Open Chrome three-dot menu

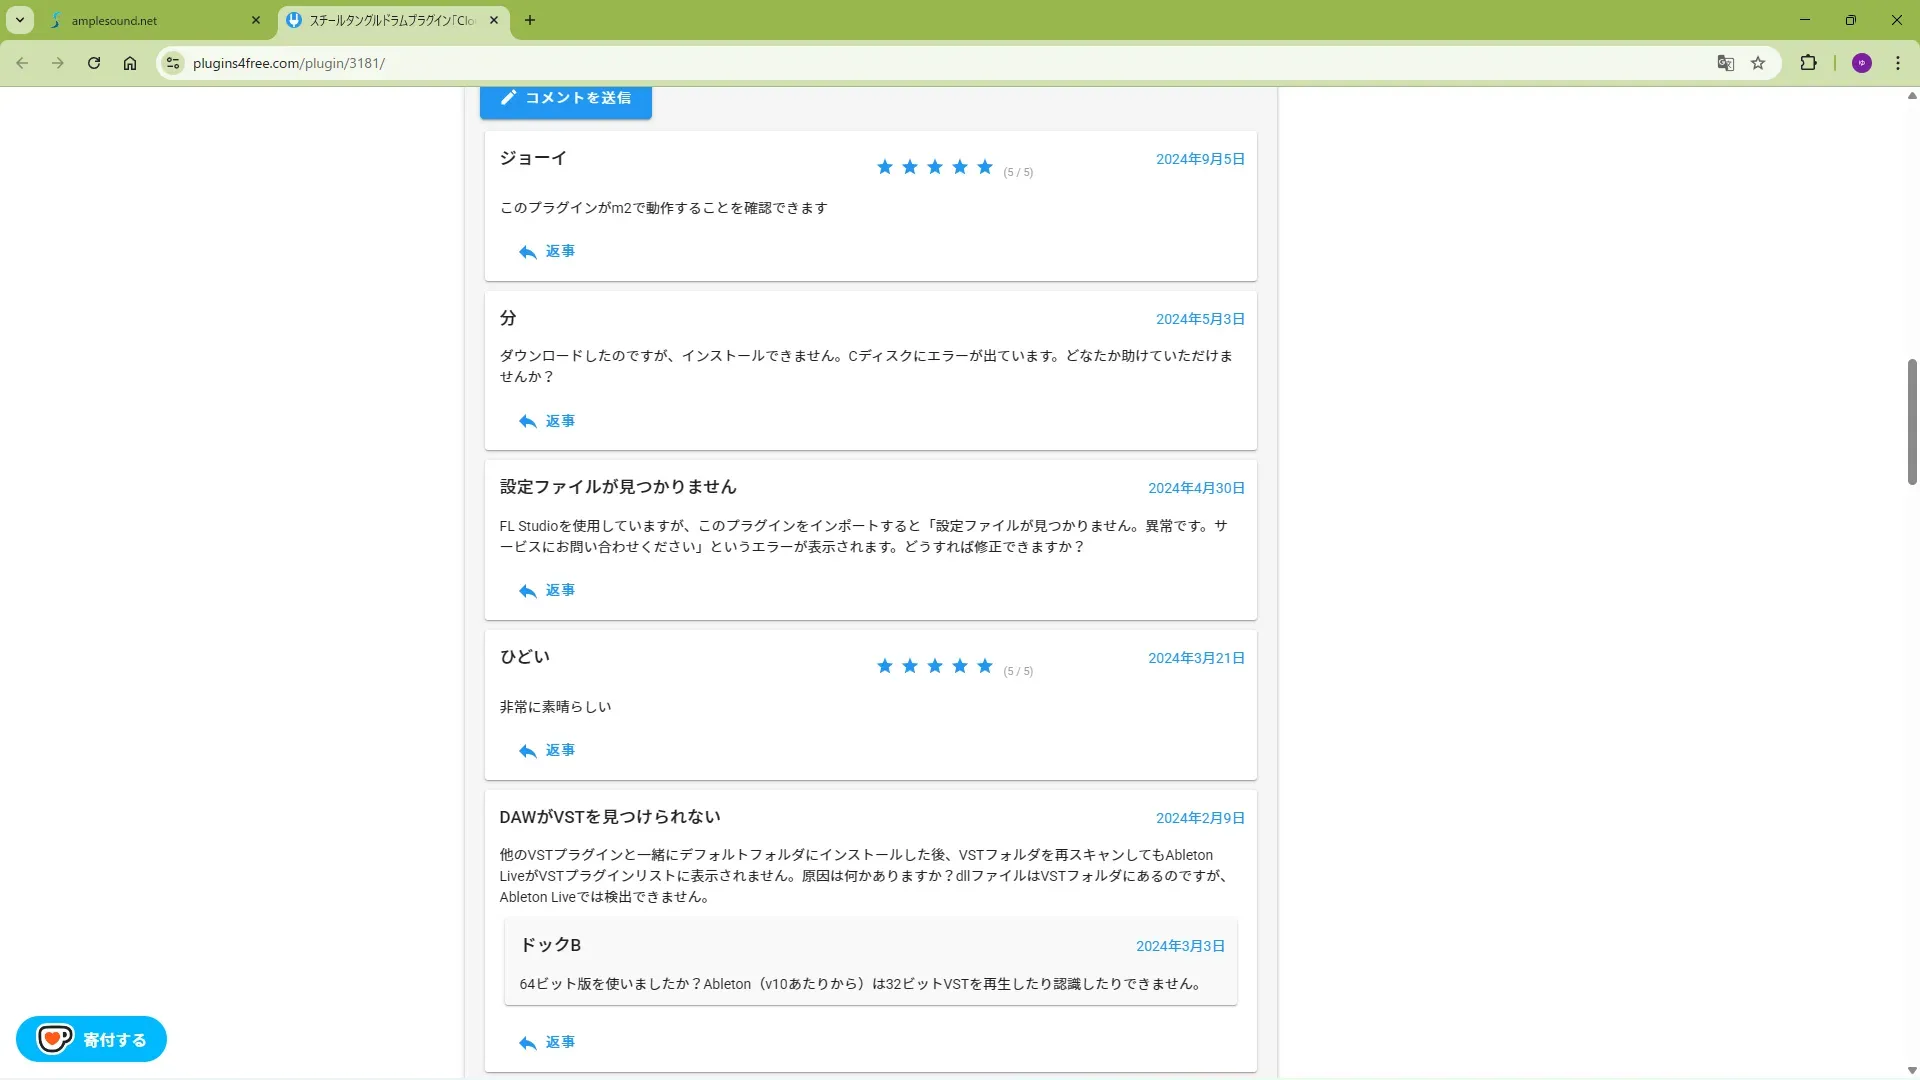1898,63
